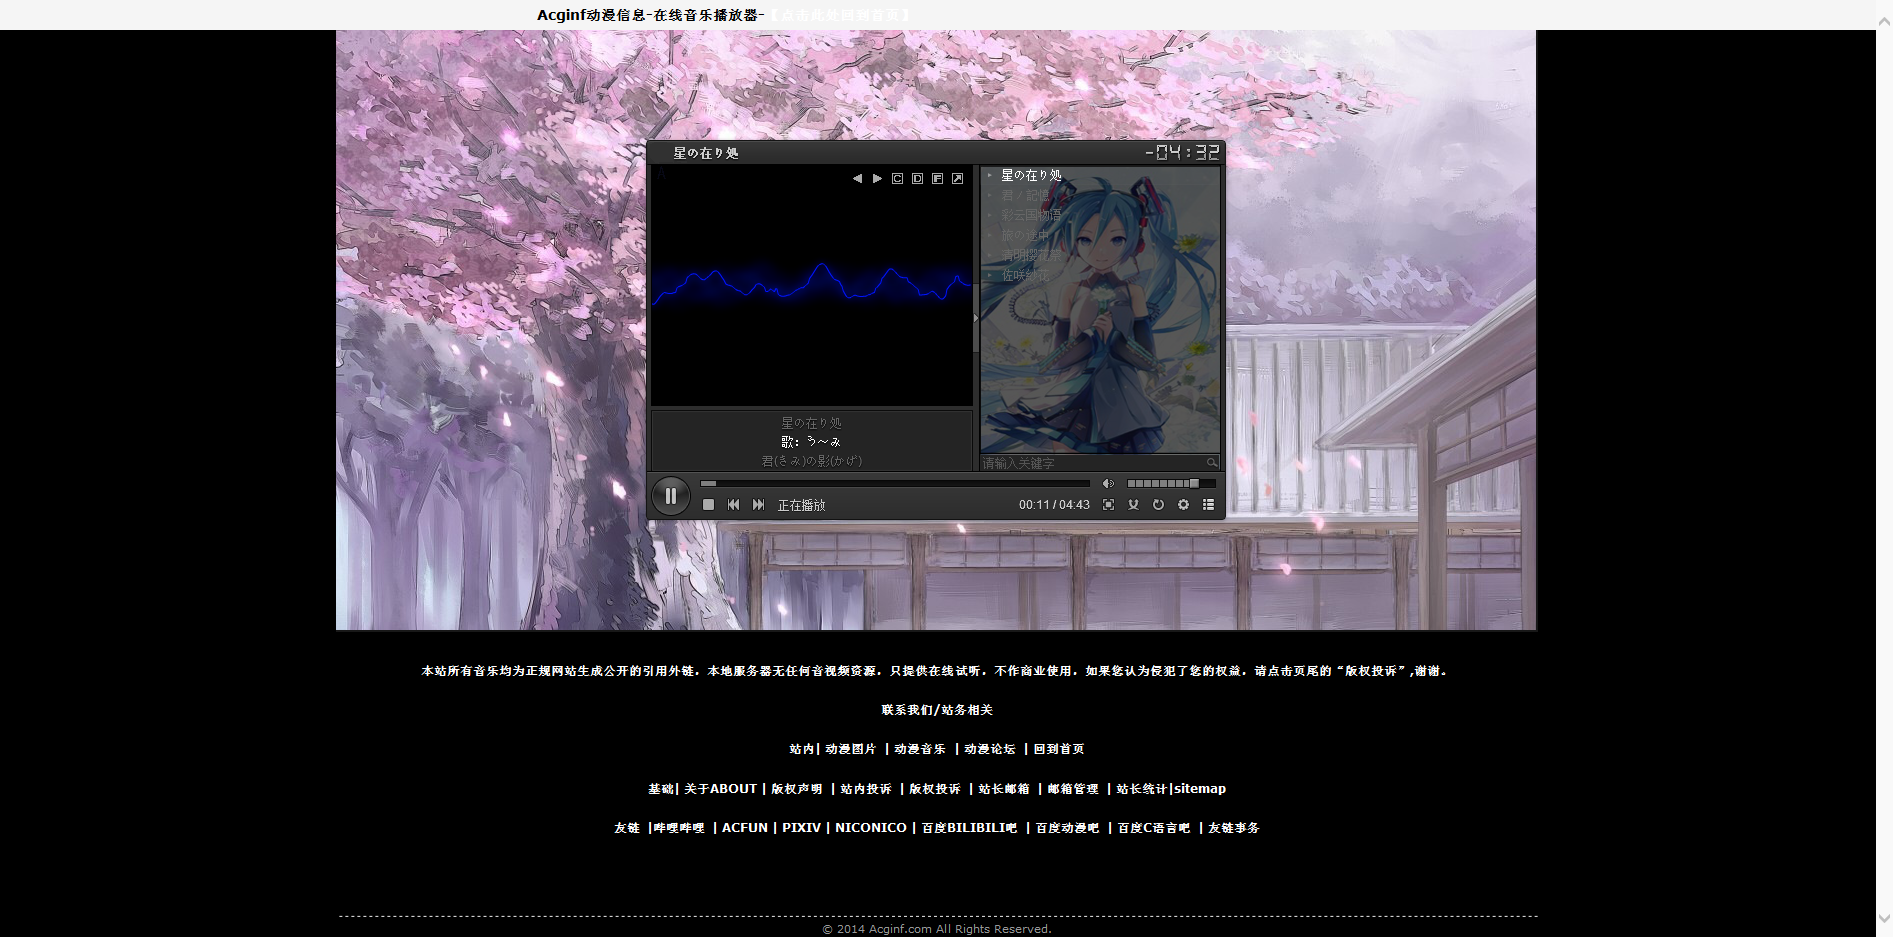Click the page scrollbar up arrow
The width and height of the screenshot is (1893, 937).
pyautogui.click(x=1884, y=20)
